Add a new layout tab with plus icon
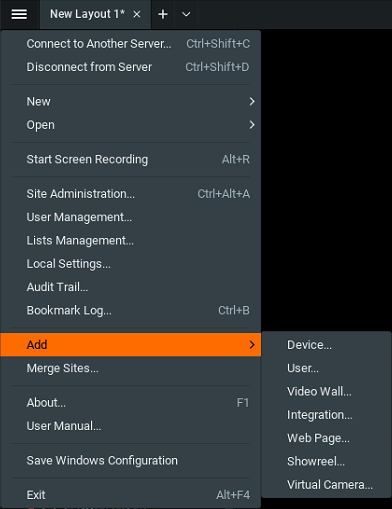Viewport: 392px width, 509px height. click(x=163, y=14)
